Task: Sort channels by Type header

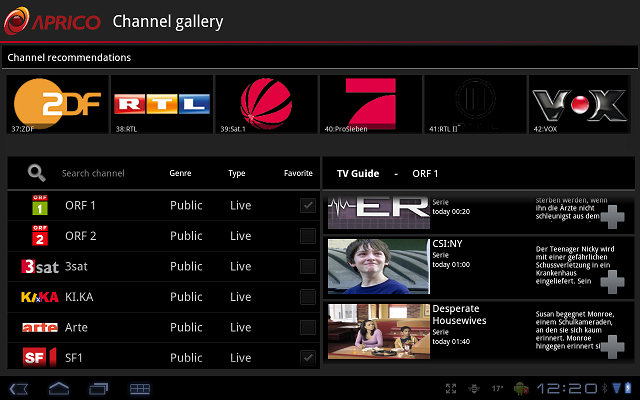Action: (237, 173)
